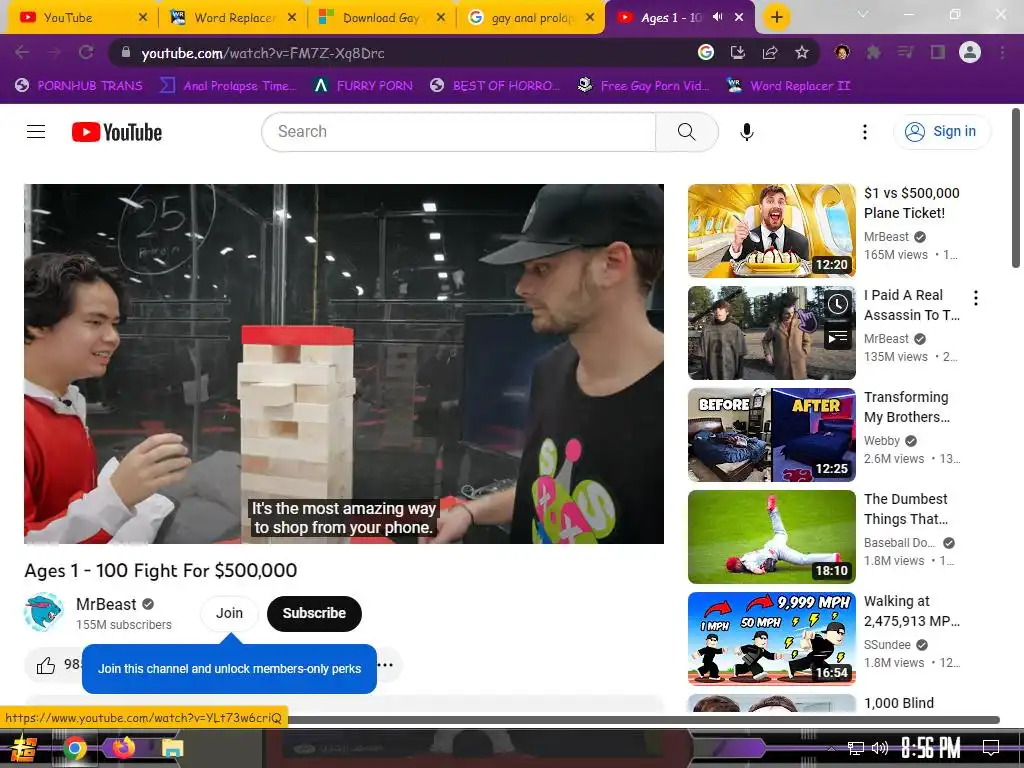Image resolution: width=1024 pixels, height=768 pixels.
Task: Click the Join channel button
Action: (x=229, y=613)
